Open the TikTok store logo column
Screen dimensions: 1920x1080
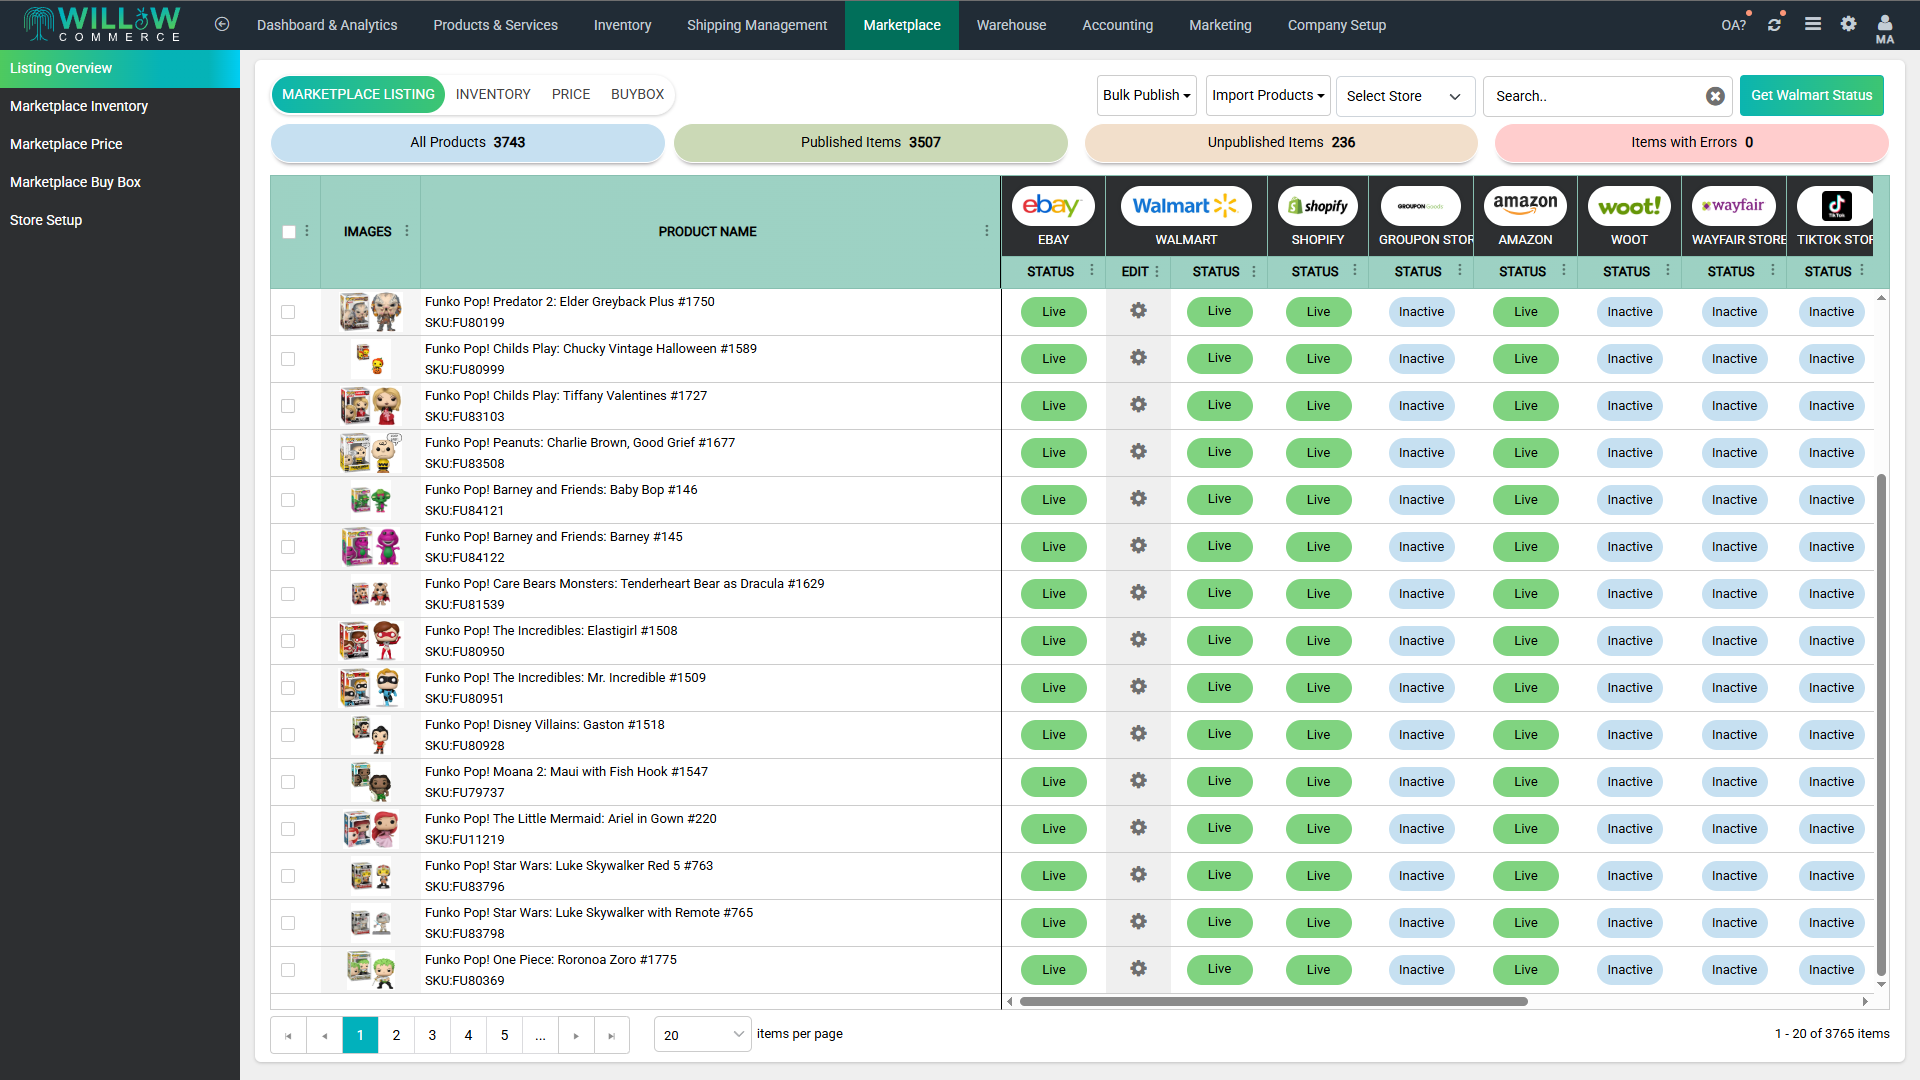(x=1835, y=206)
